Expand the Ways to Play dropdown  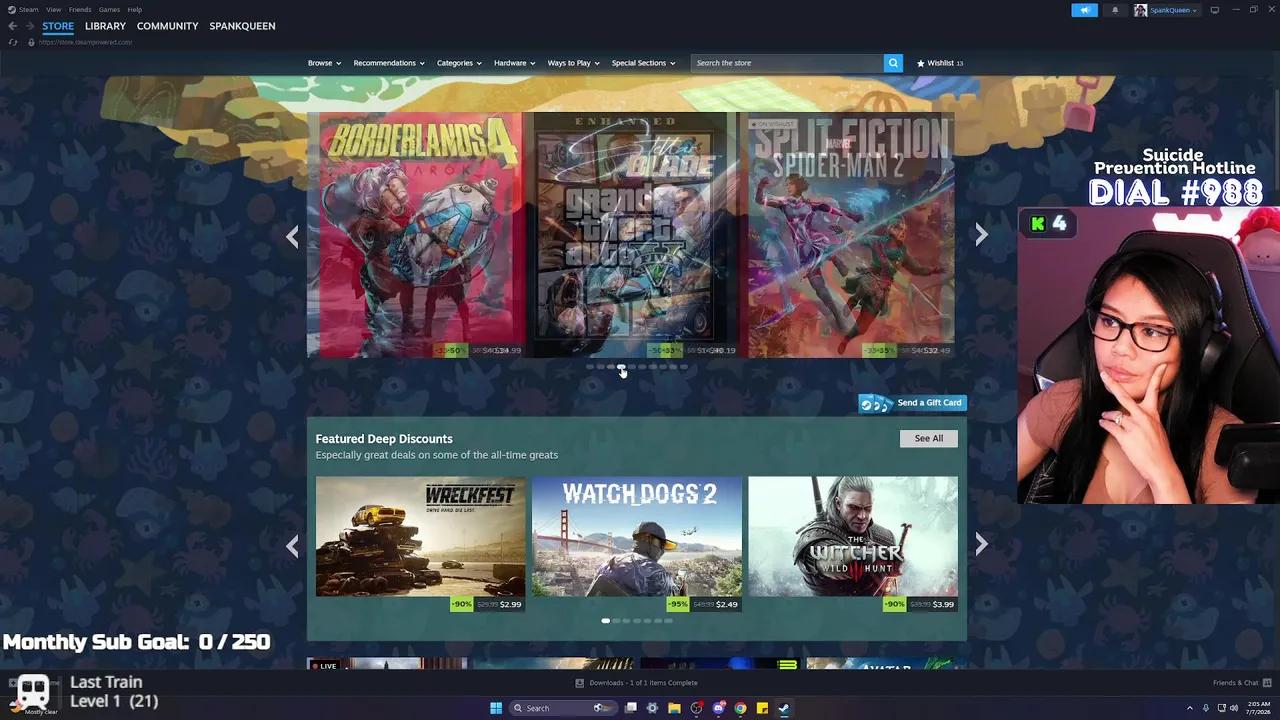(x=574, y=63)
